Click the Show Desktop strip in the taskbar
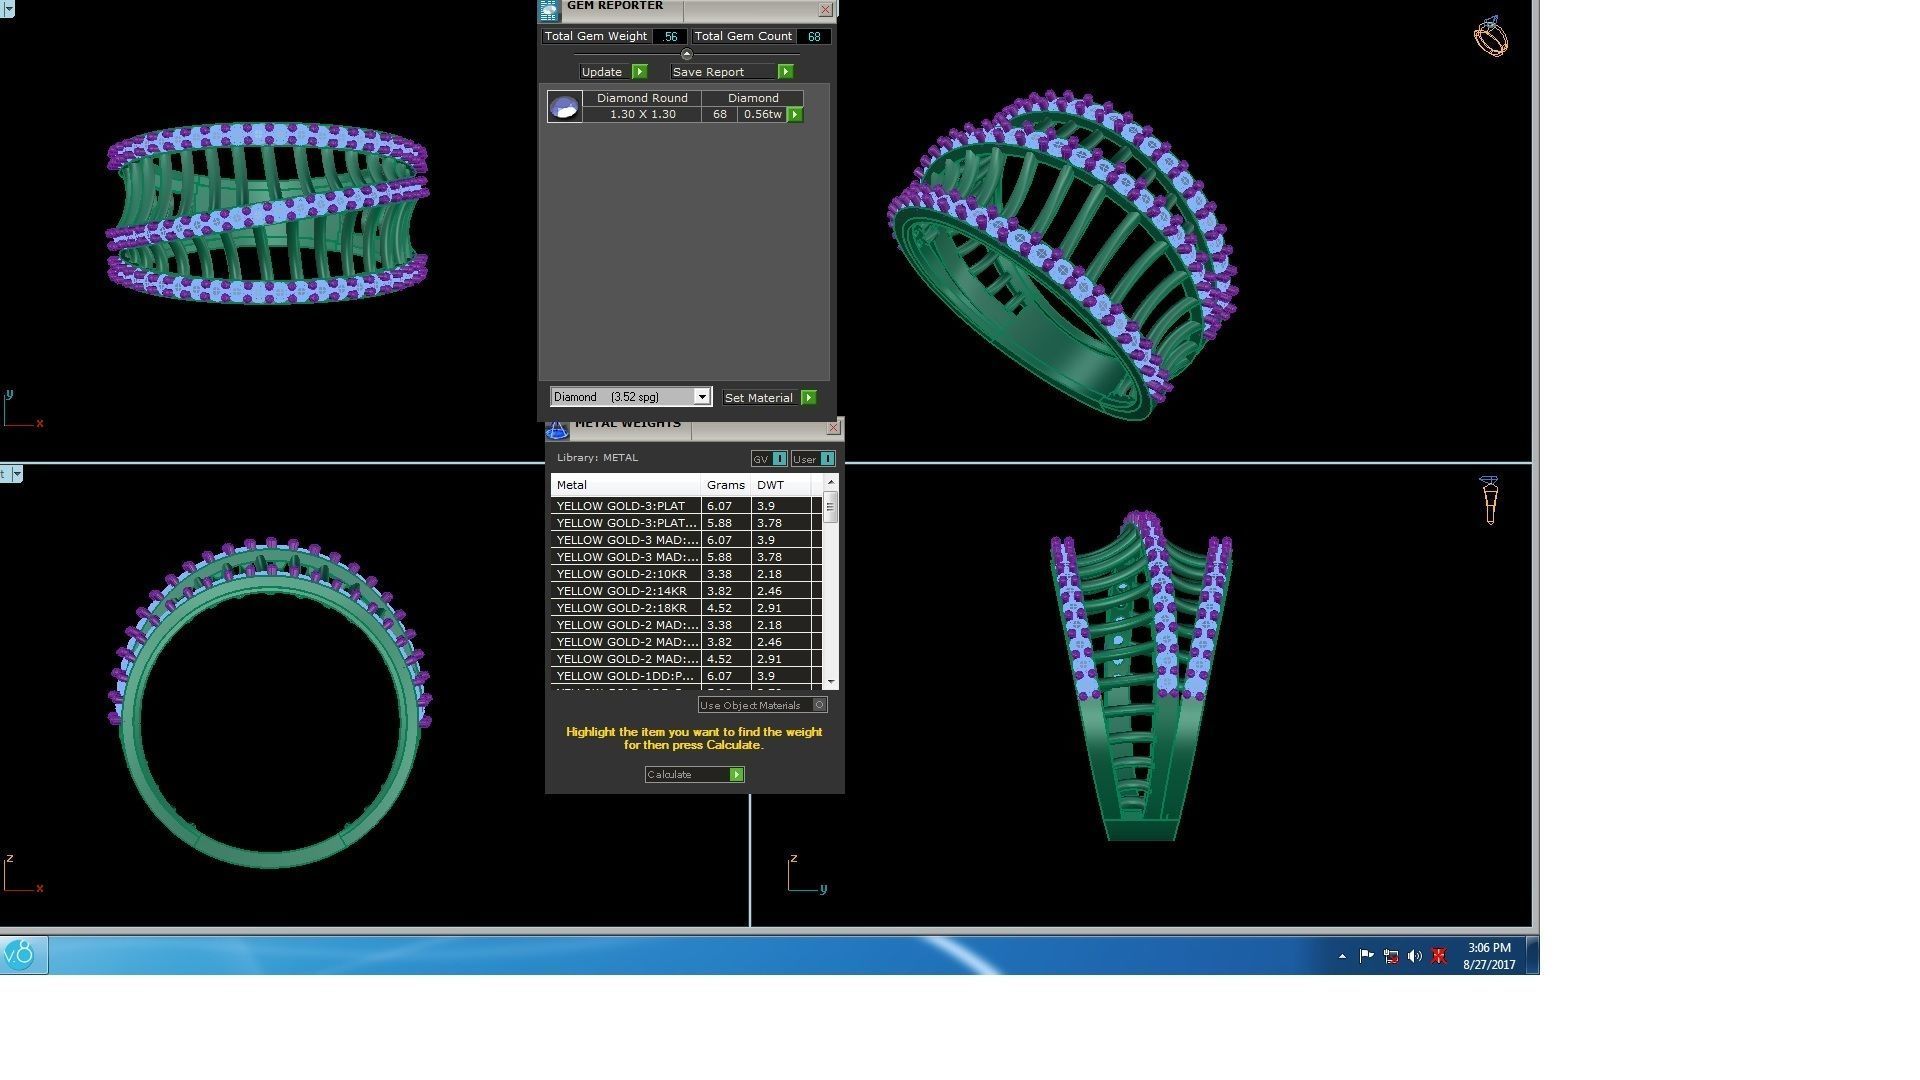1920x1080 pixels. pyautogui.click(x=1532, y=956)
